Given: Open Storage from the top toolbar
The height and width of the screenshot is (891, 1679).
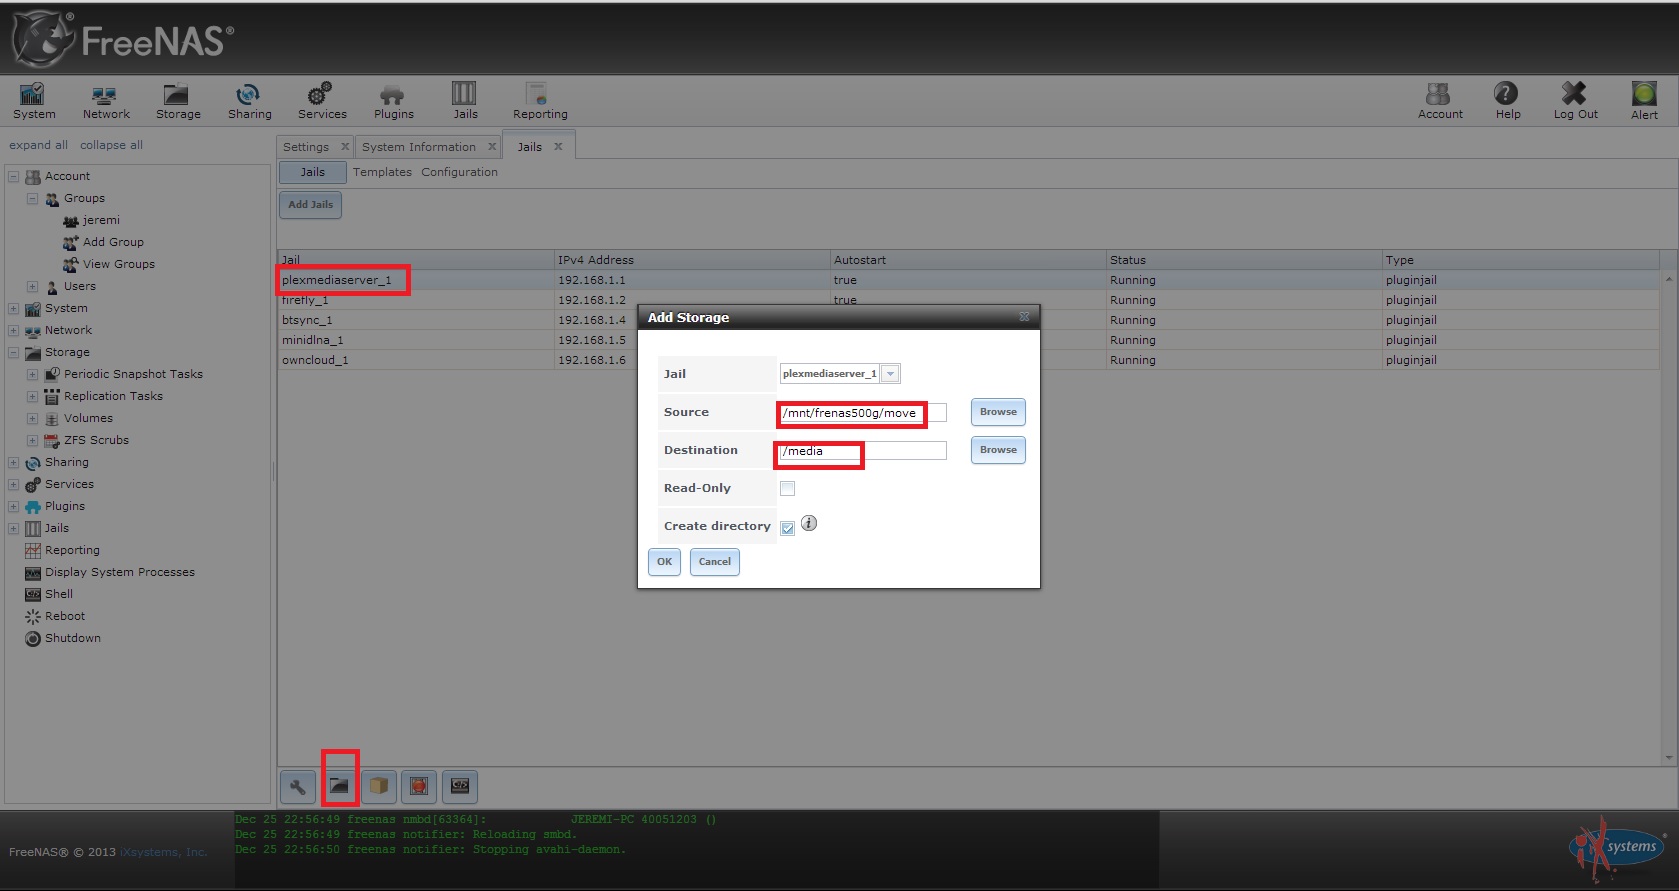Looking at the screenshot, I should (178, 101).
